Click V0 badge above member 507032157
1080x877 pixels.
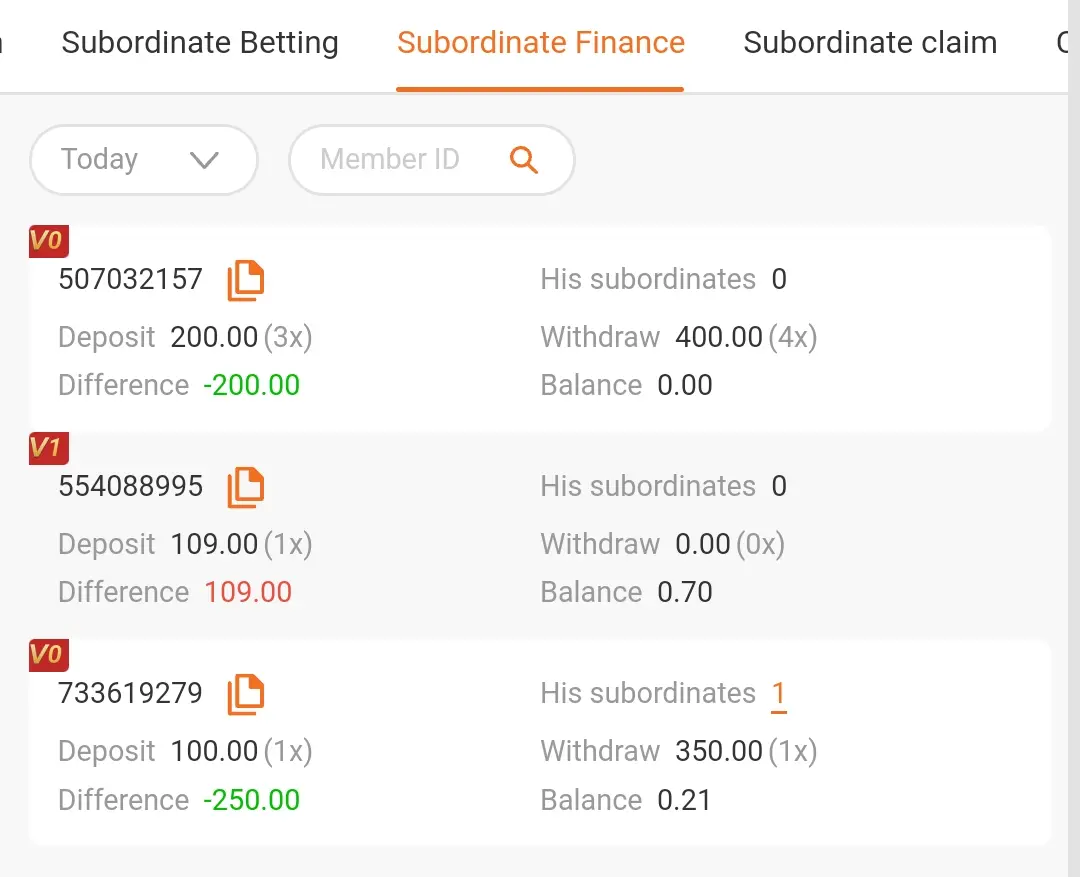tap(49, 241)
